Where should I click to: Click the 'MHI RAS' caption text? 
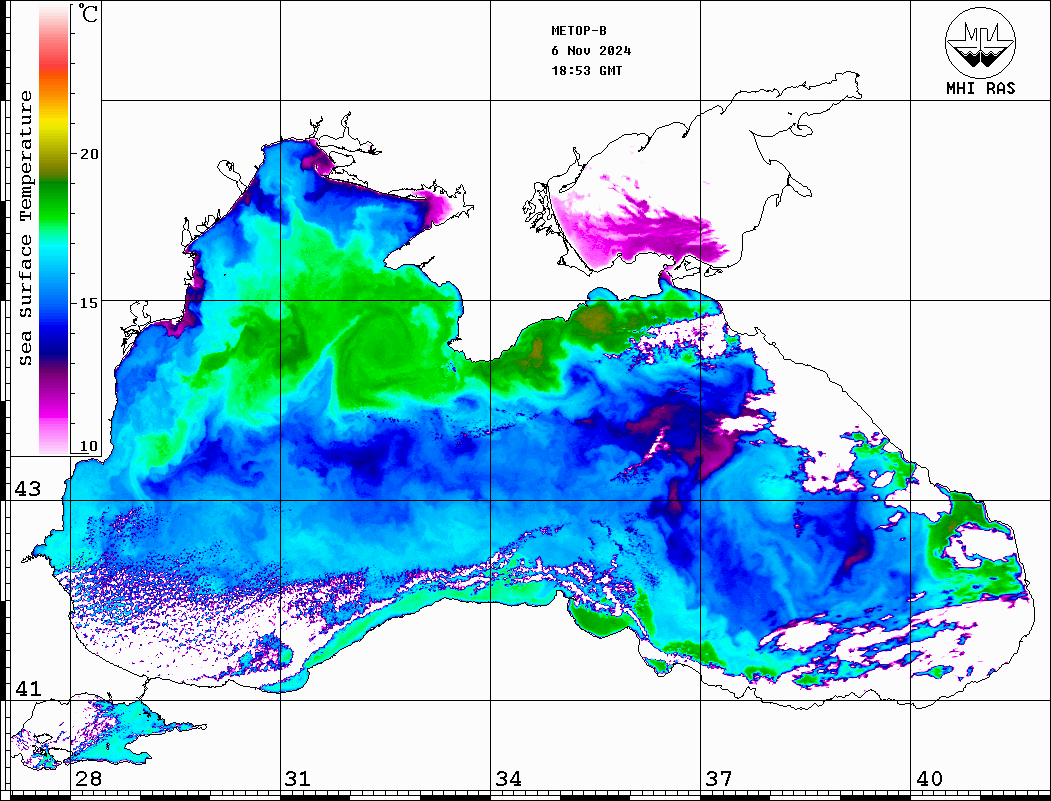[x=980, y=88]
